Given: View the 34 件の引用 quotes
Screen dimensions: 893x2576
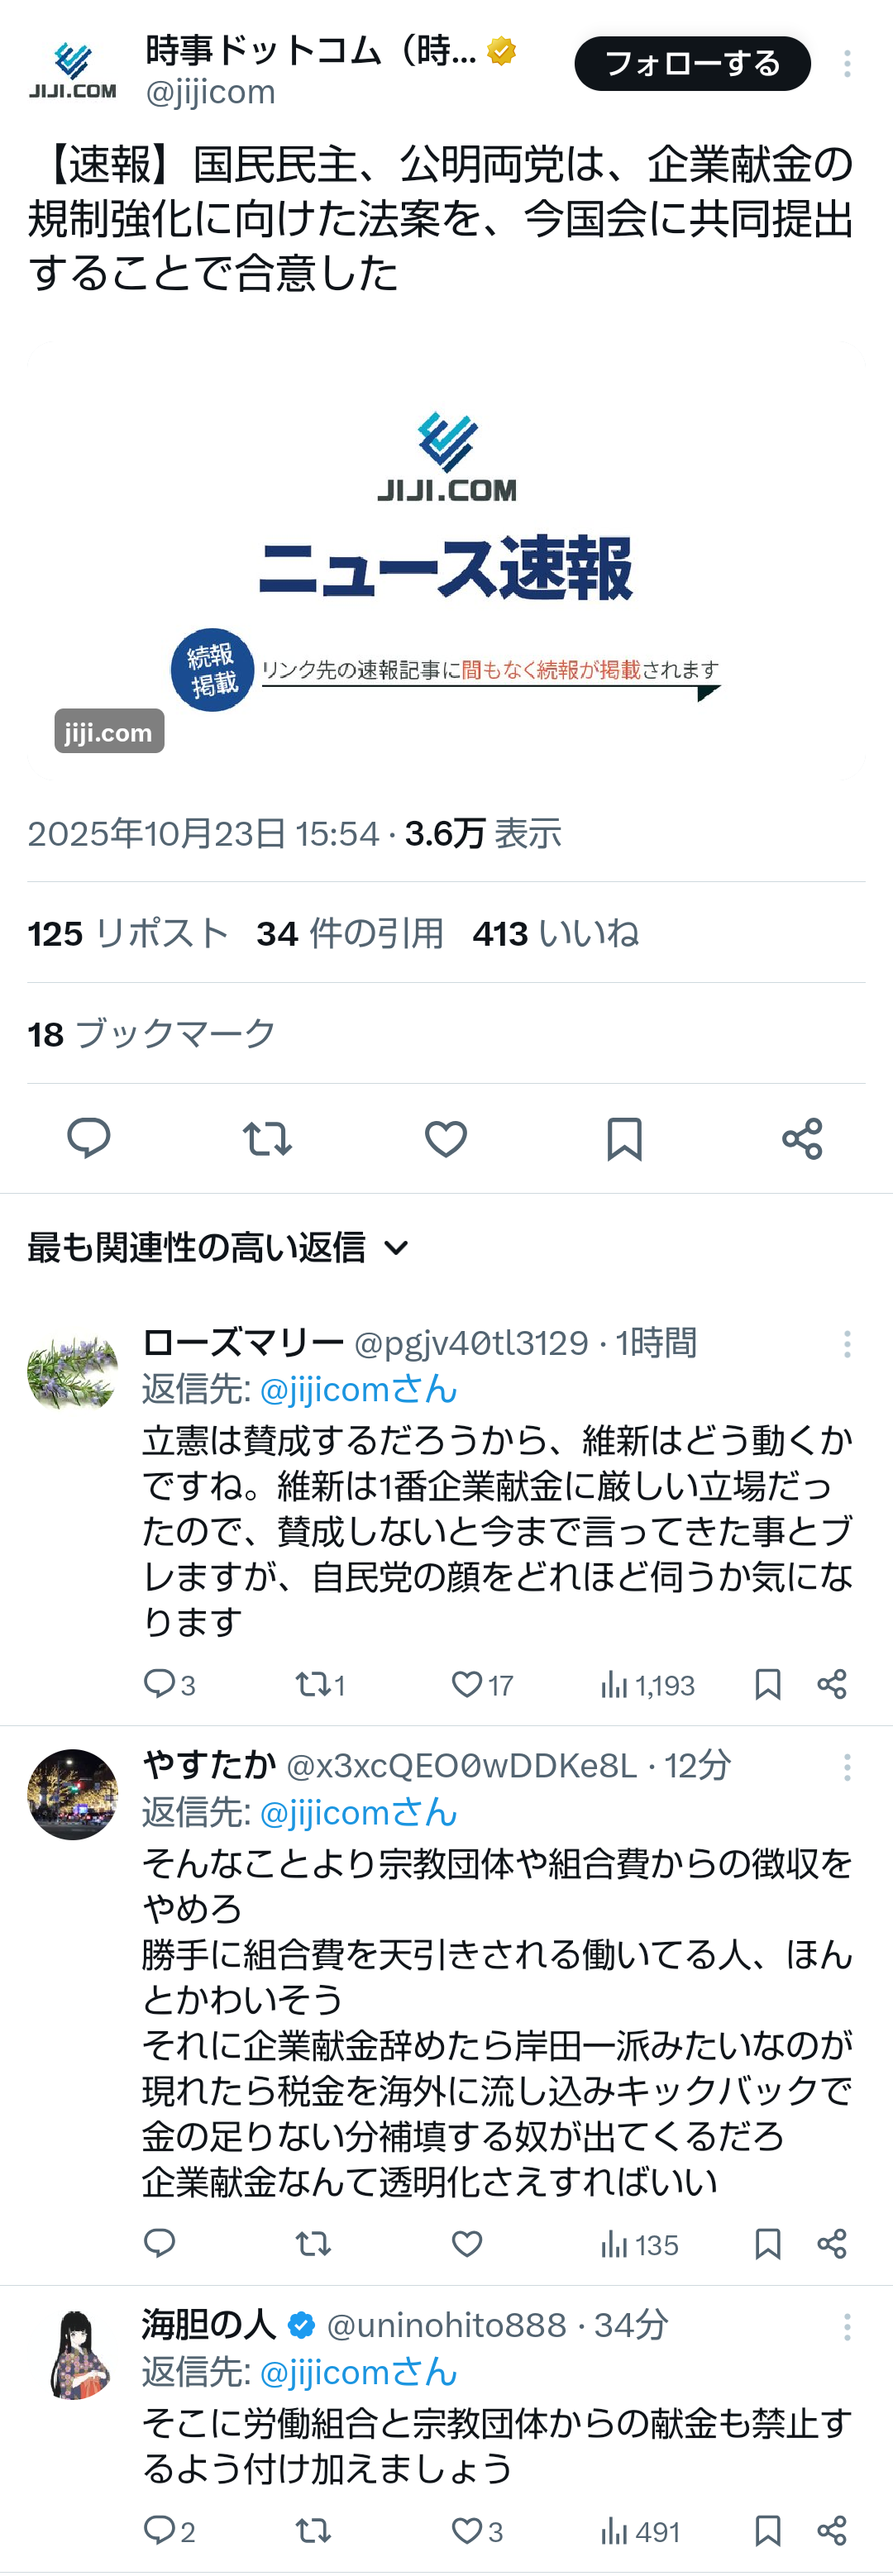Looking at the screenshot, I should coord(350,933).
